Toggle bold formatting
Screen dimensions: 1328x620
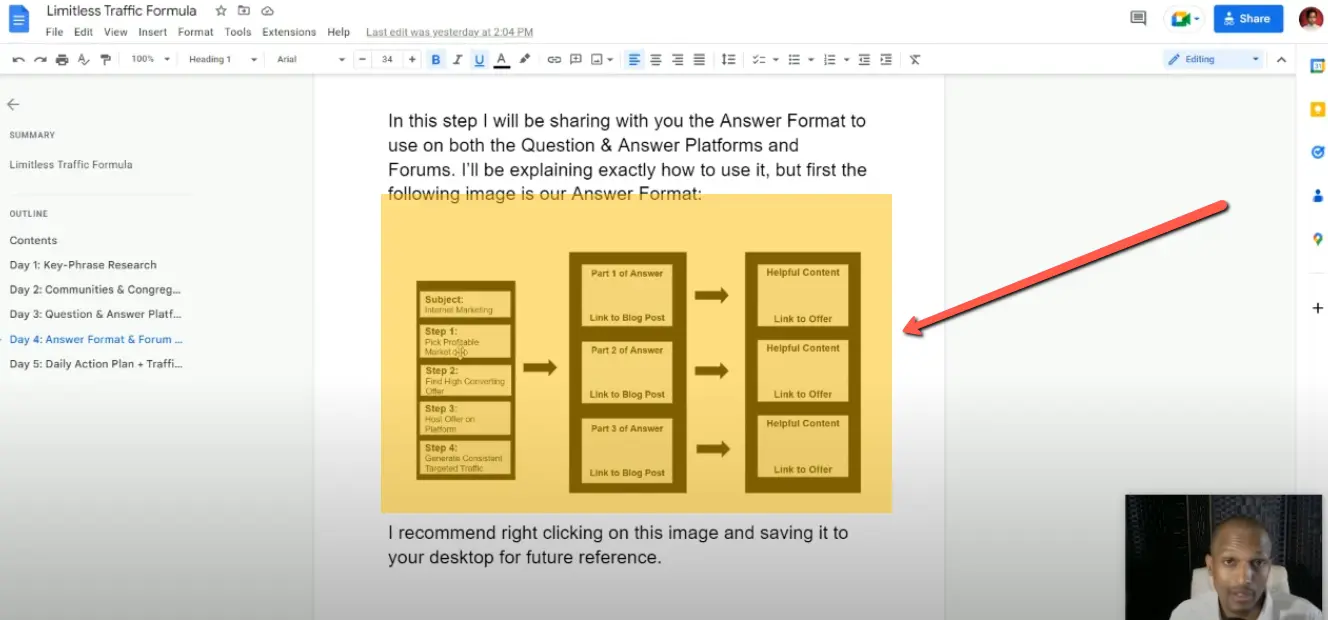click(435, 59)
